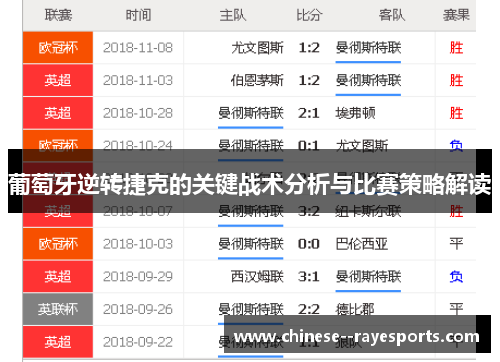
Task: Click the date 2018-11-03
Action: [138, 80]
